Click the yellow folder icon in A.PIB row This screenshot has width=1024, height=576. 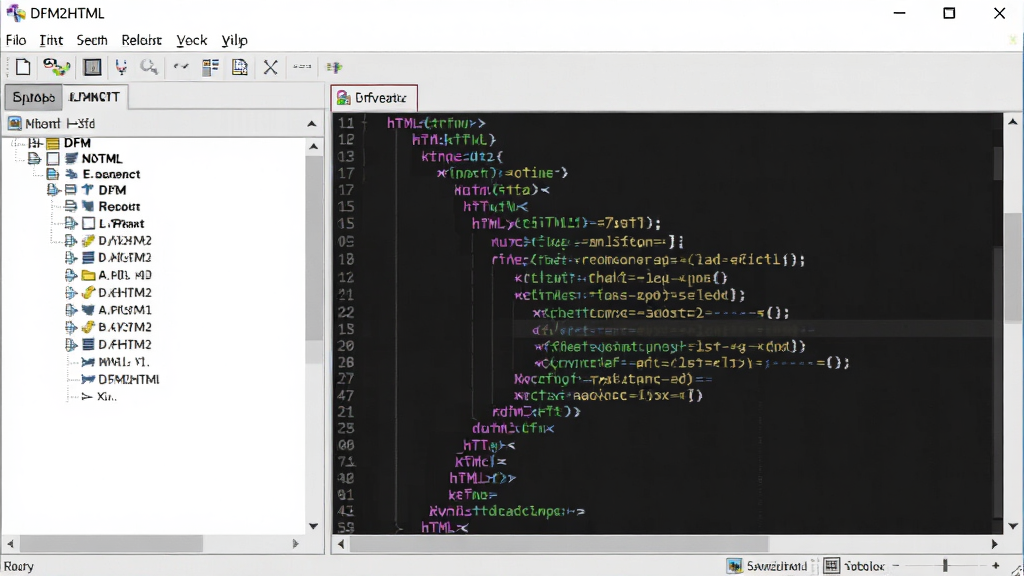(88, 275)
